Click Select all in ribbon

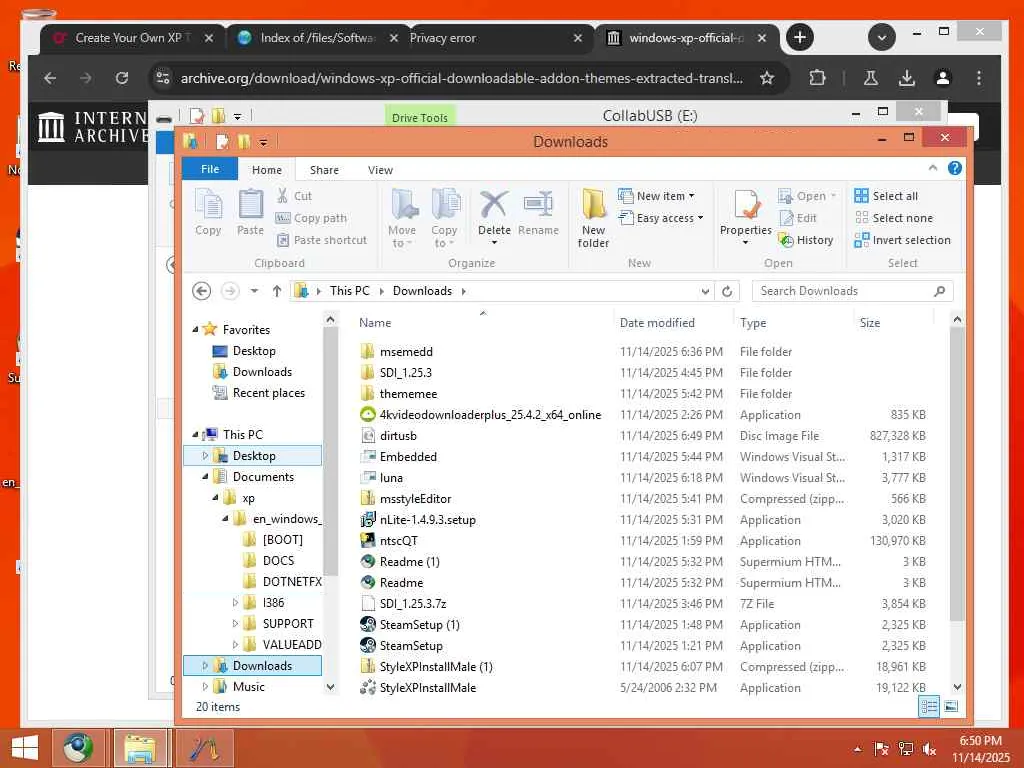point(886,196)
